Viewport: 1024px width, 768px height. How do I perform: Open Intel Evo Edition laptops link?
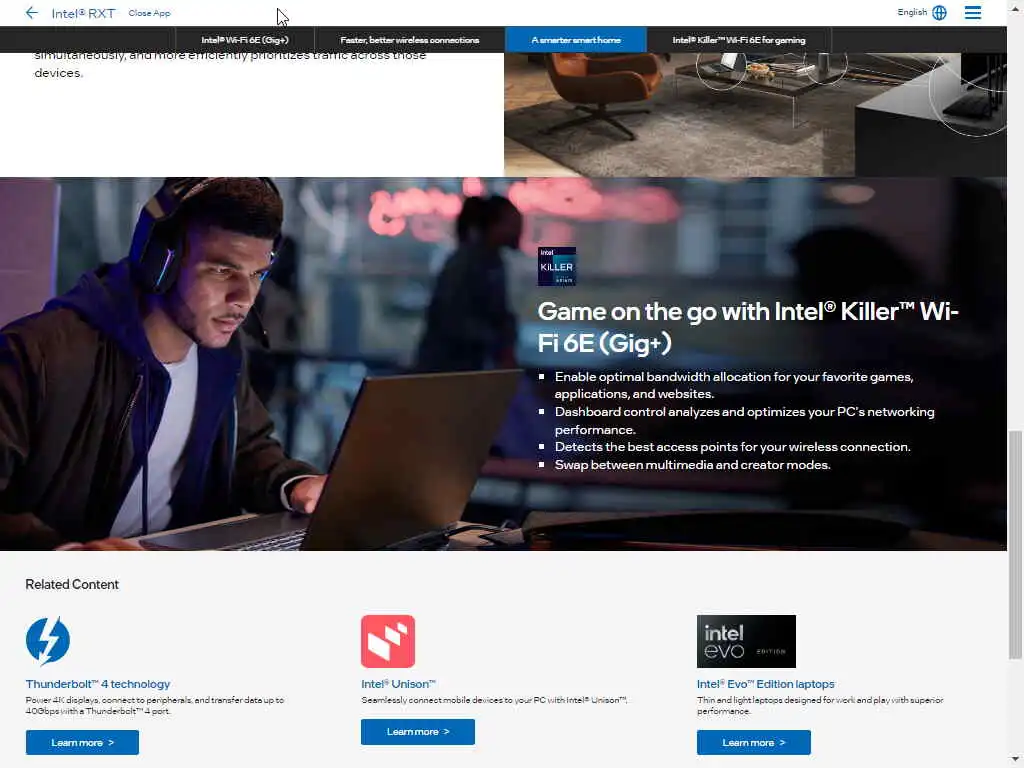click(765, 684)
